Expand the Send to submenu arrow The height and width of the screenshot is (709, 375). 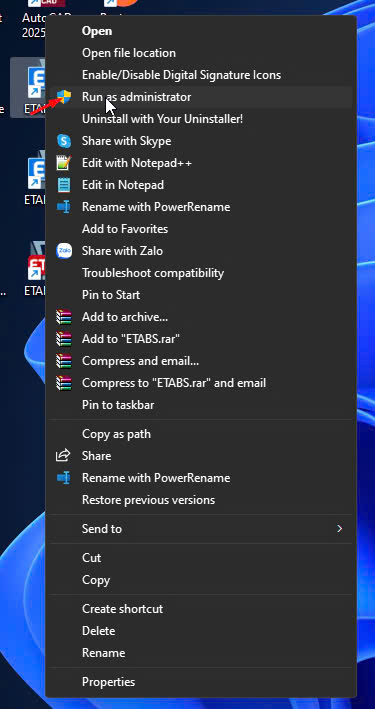pyautogui.click(x=340, y=529)
